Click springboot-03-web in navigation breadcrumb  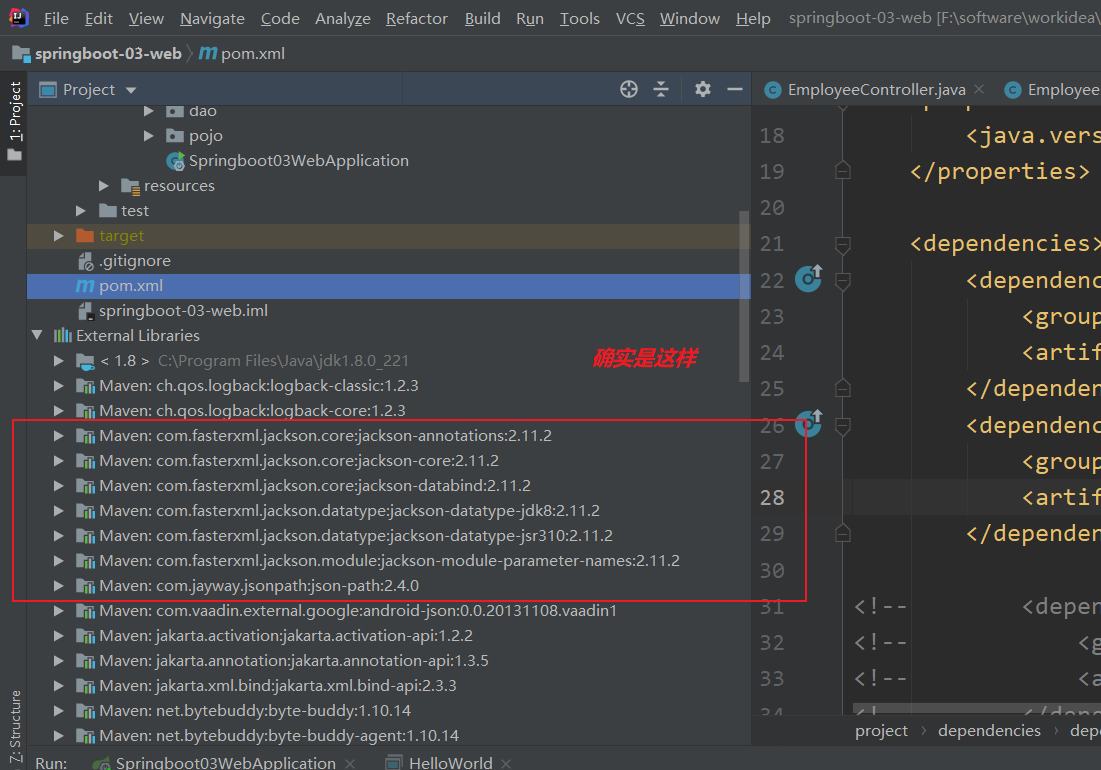[108, 53]
